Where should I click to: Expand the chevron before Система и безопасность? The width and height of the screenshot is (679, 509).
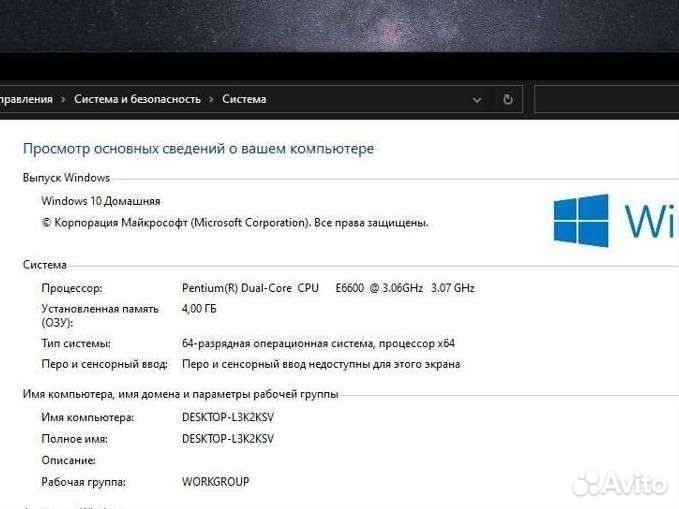coord(63,100)
